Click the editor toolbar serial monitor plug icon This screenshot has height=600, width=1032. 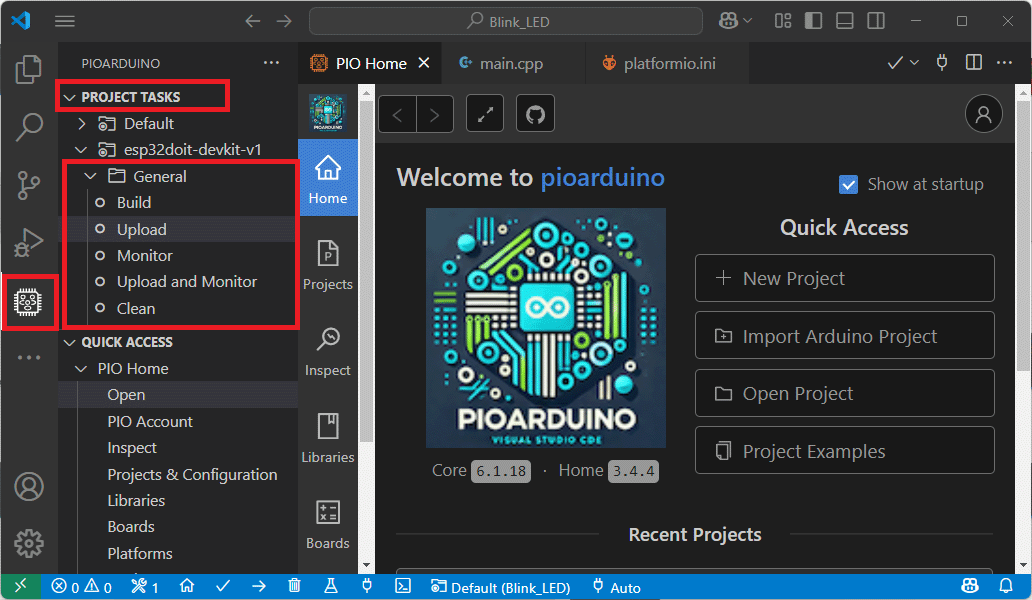tap(942, 63)
